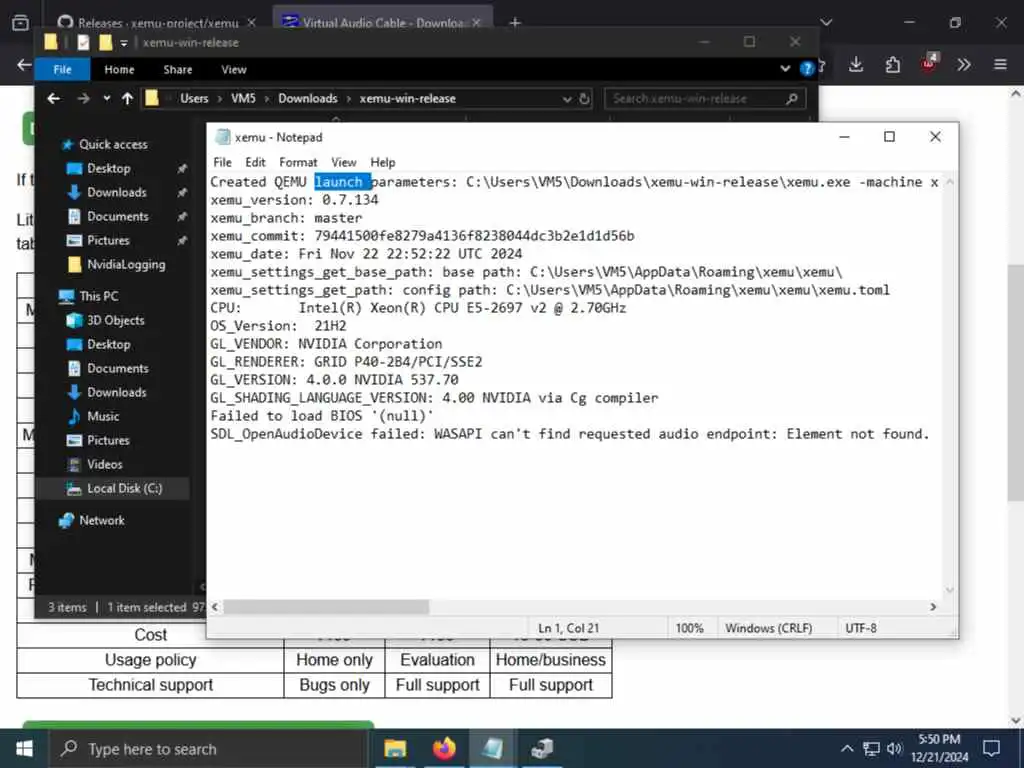The height and width of the screenshot is (768, 1024).
Task: Expand the Explorer ribbon chevron
Action: click(785, 69)
